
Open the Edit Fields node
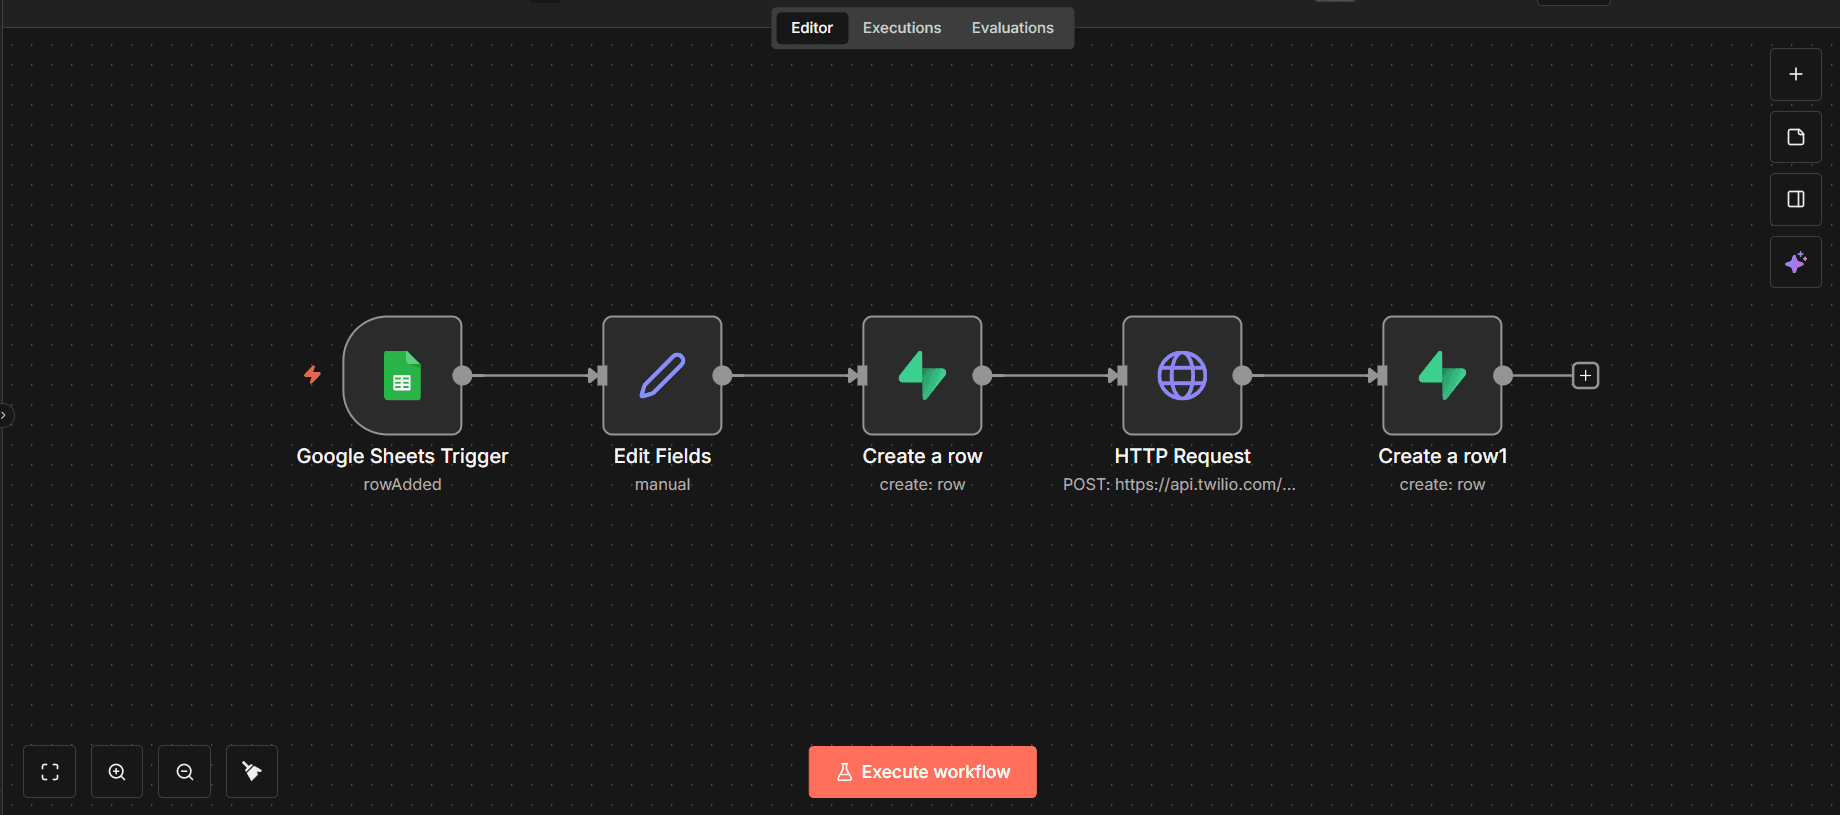pyautogui.click(x=662, y=375)
